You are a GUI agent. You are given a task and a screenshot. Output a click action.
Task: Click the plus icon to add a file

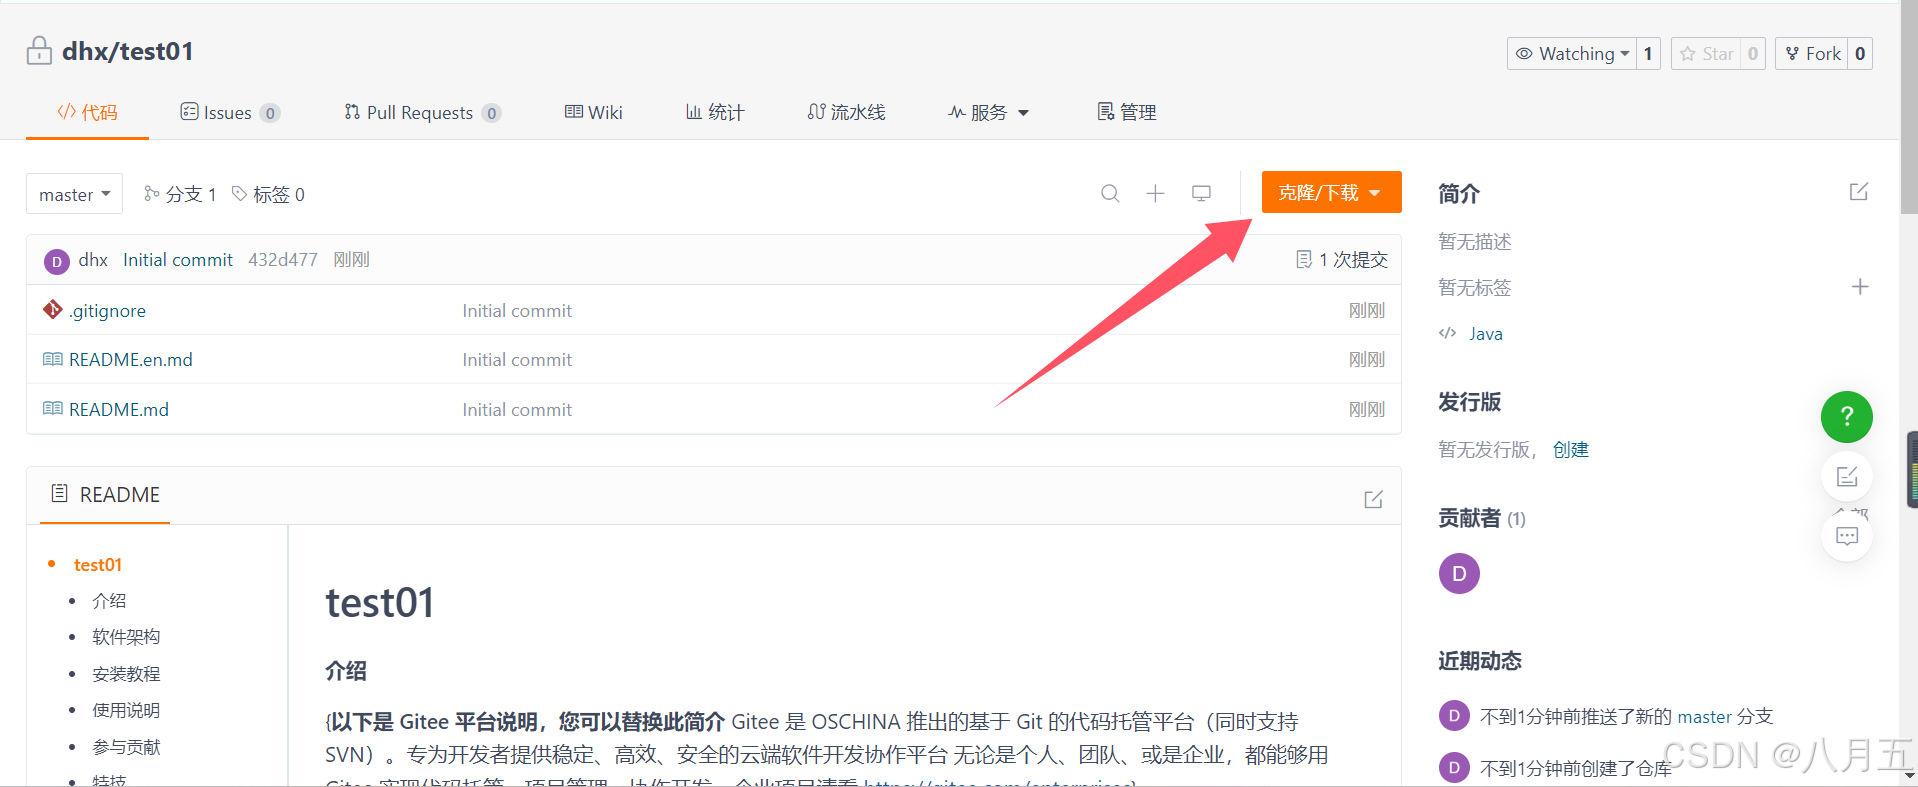[1155, 193]
